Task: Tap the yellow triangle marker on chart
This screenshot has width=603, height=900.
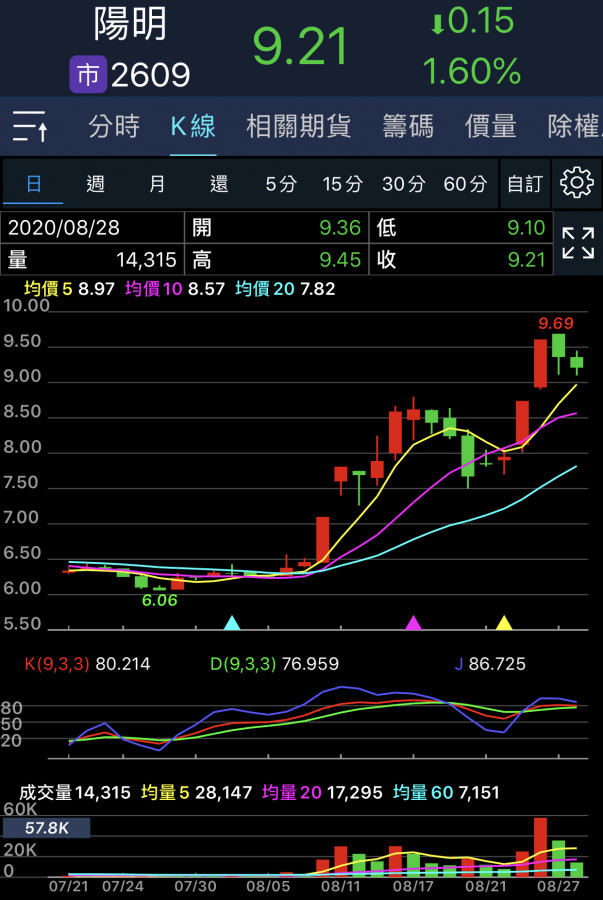Action: (504, 623)
